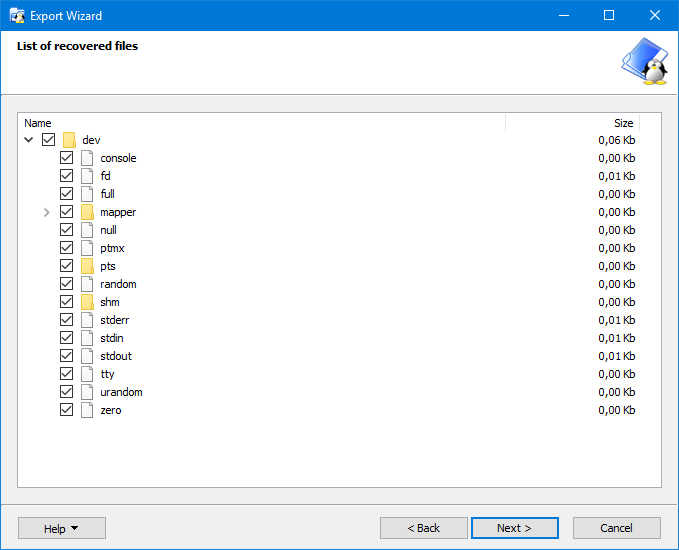Uncheck the fd checkbox
Image resolution: width=679 pixels, height=550 pixels.
tap(66, 176)
